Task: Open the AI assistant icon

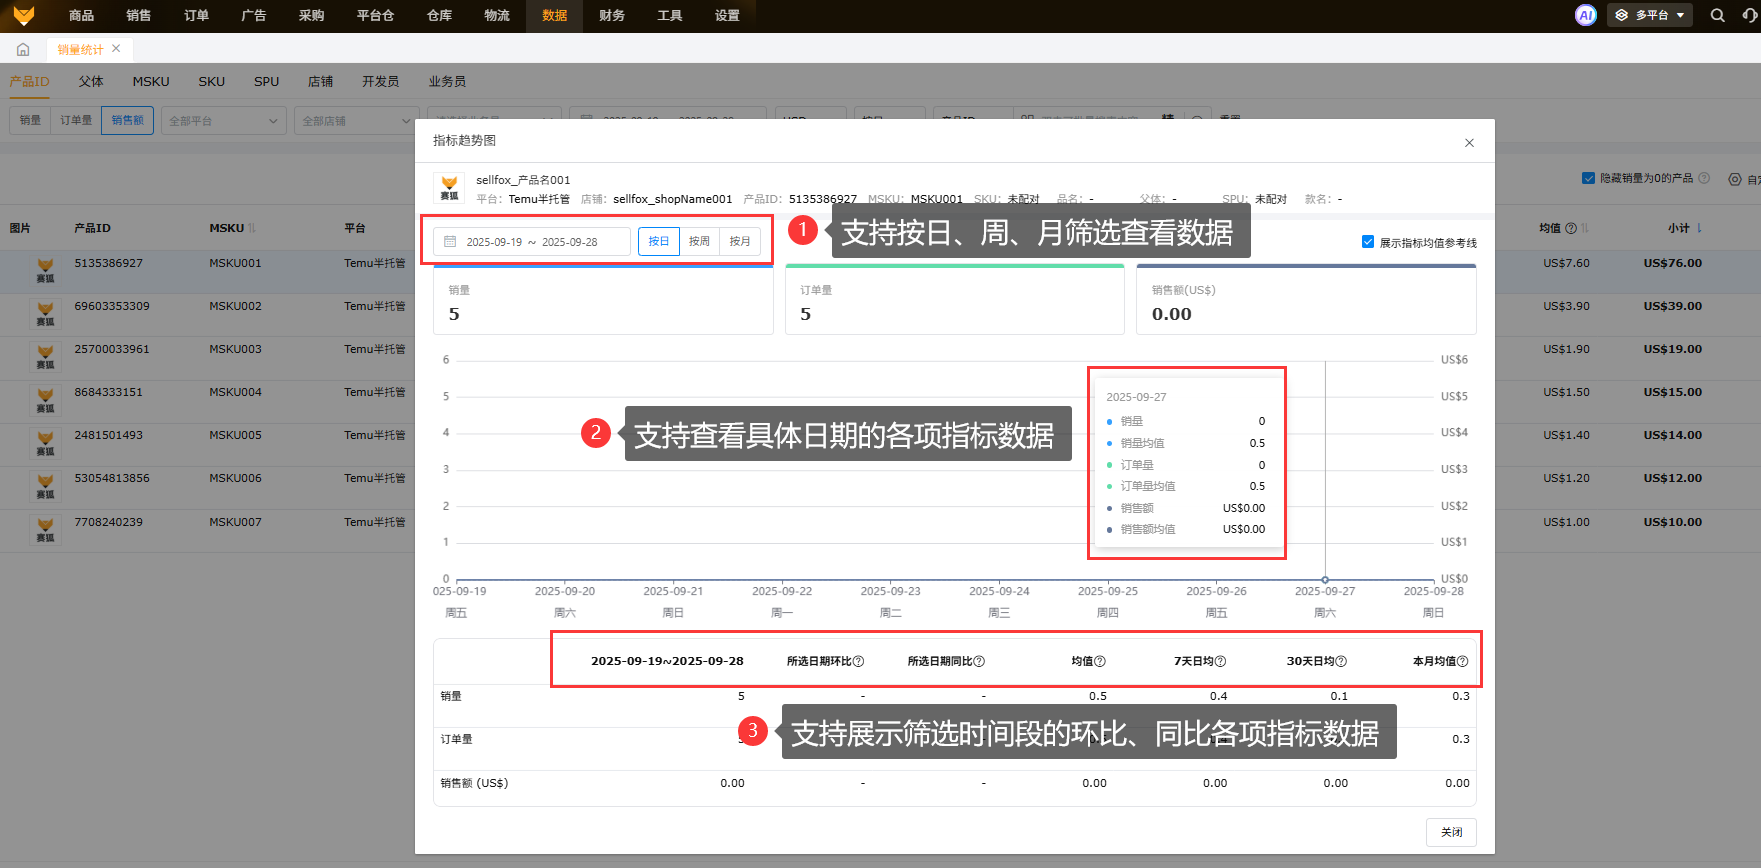Action: [x=1585, y=15]
